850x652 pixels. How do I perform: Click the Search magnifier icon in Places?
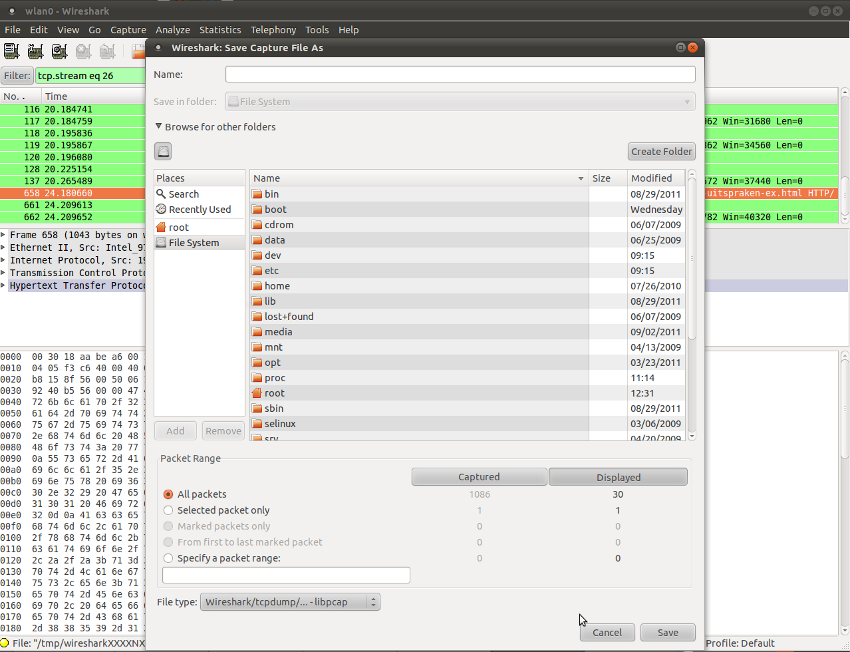coord(160,193)
